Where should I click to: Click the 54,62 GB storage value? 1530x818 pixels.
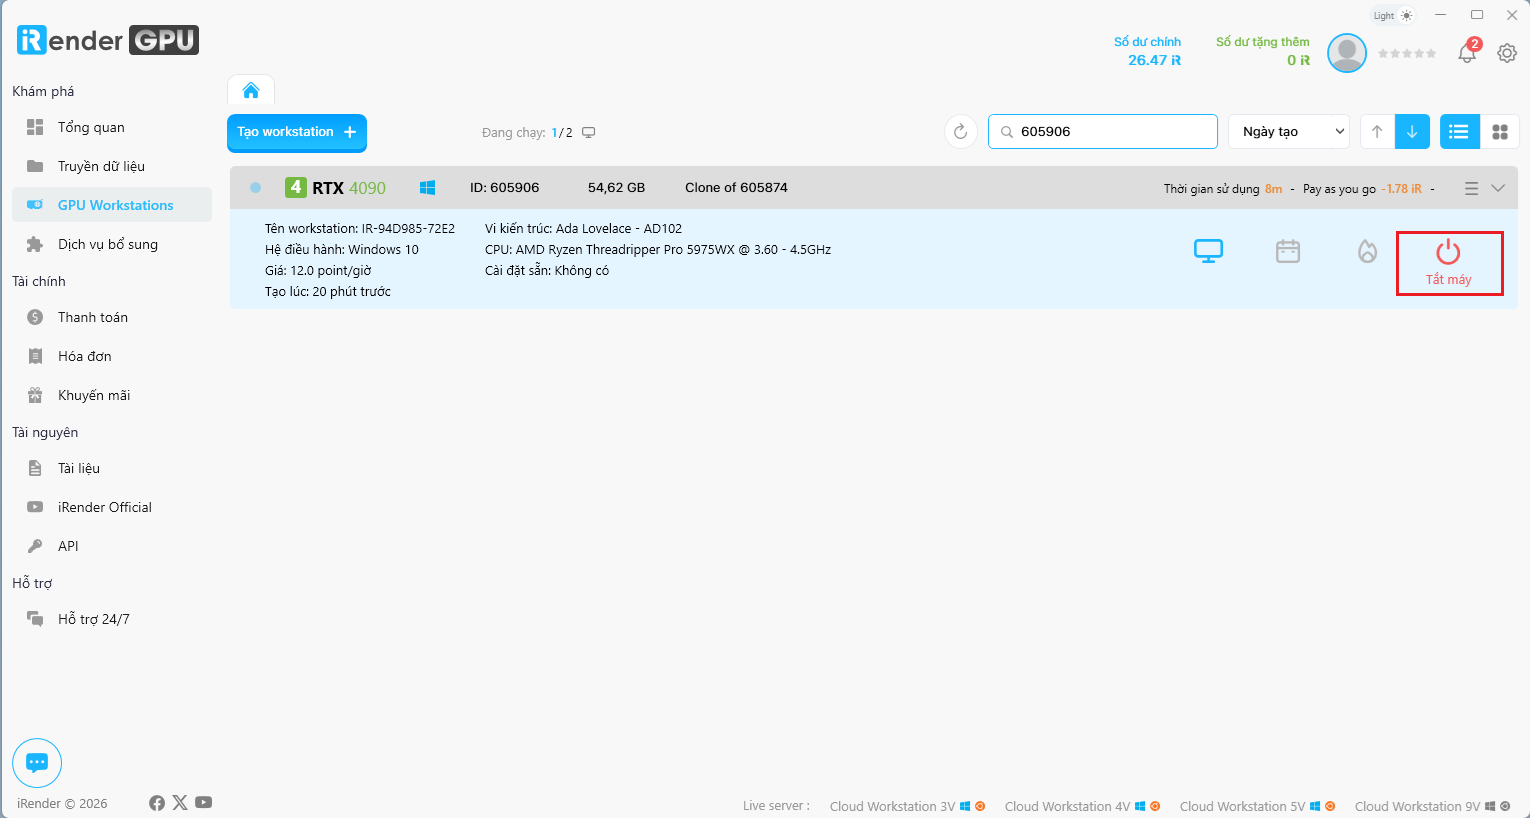coord(616,188)
